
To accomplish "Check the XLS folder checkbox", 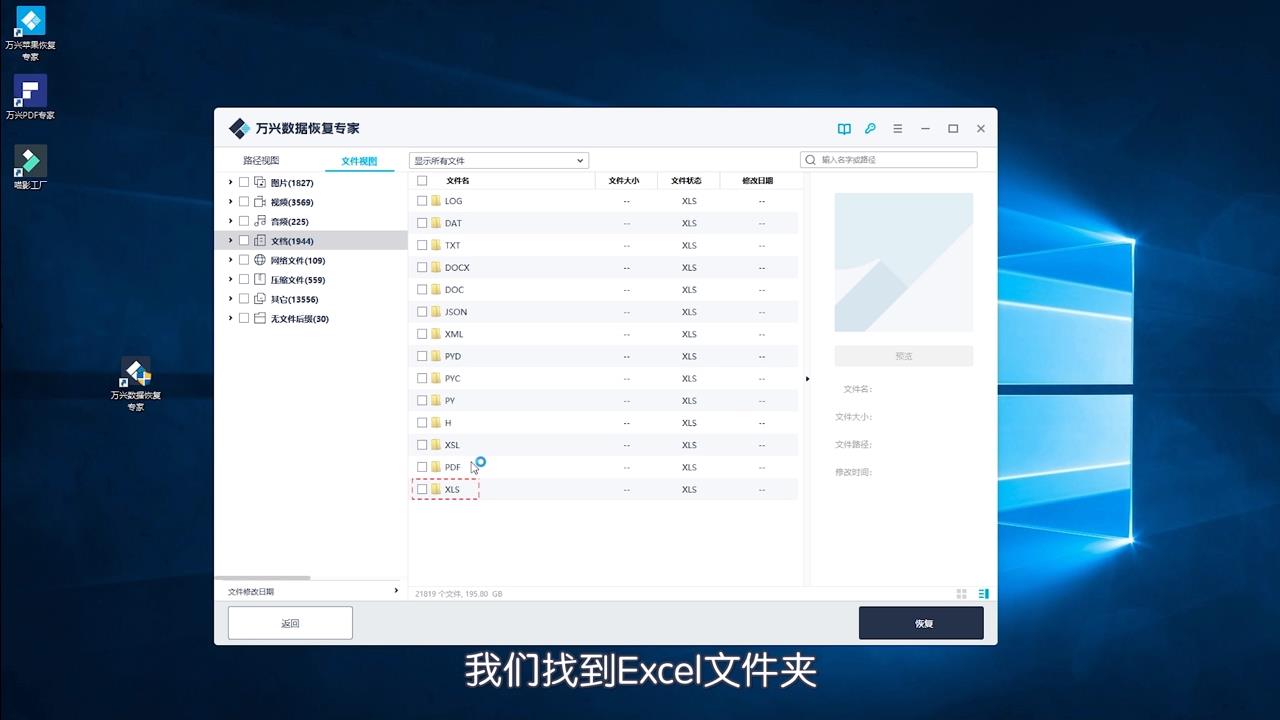I will click(x=422, y=489).
